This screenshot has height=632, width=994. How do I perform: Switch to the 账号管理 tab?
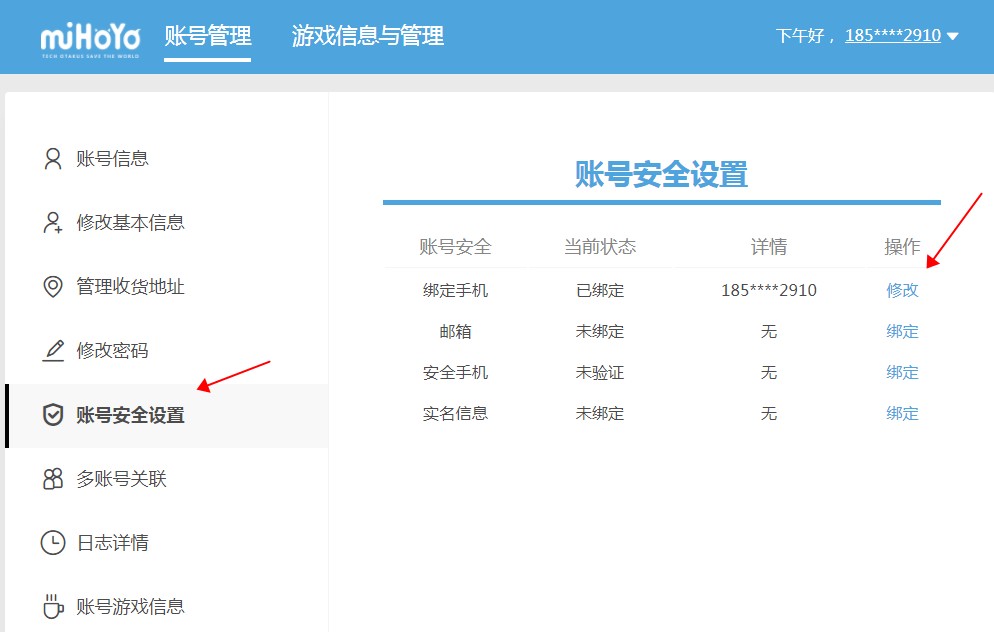[207, 35]
